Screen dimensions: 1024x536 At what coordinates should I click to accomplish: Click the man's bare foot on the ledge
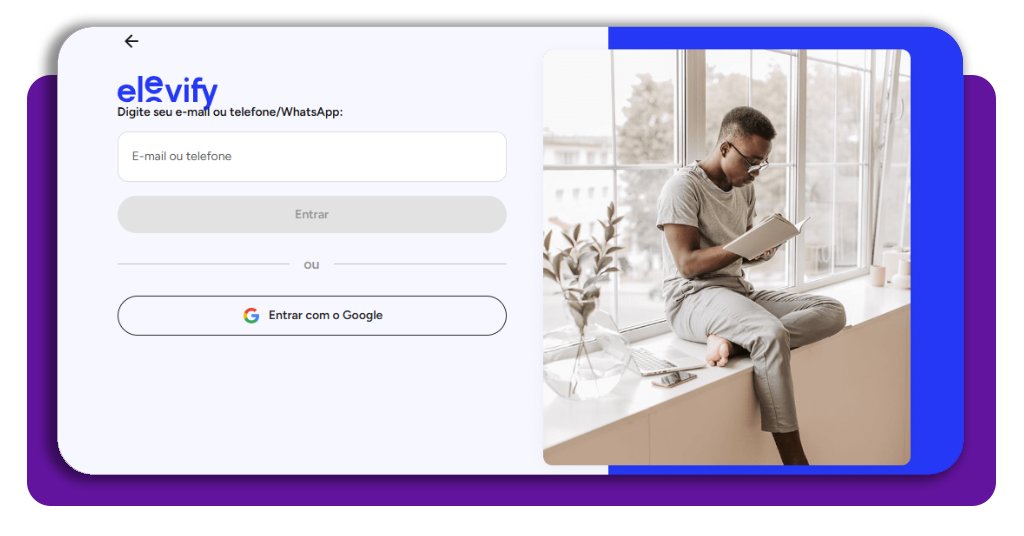(x=719, y=351)
